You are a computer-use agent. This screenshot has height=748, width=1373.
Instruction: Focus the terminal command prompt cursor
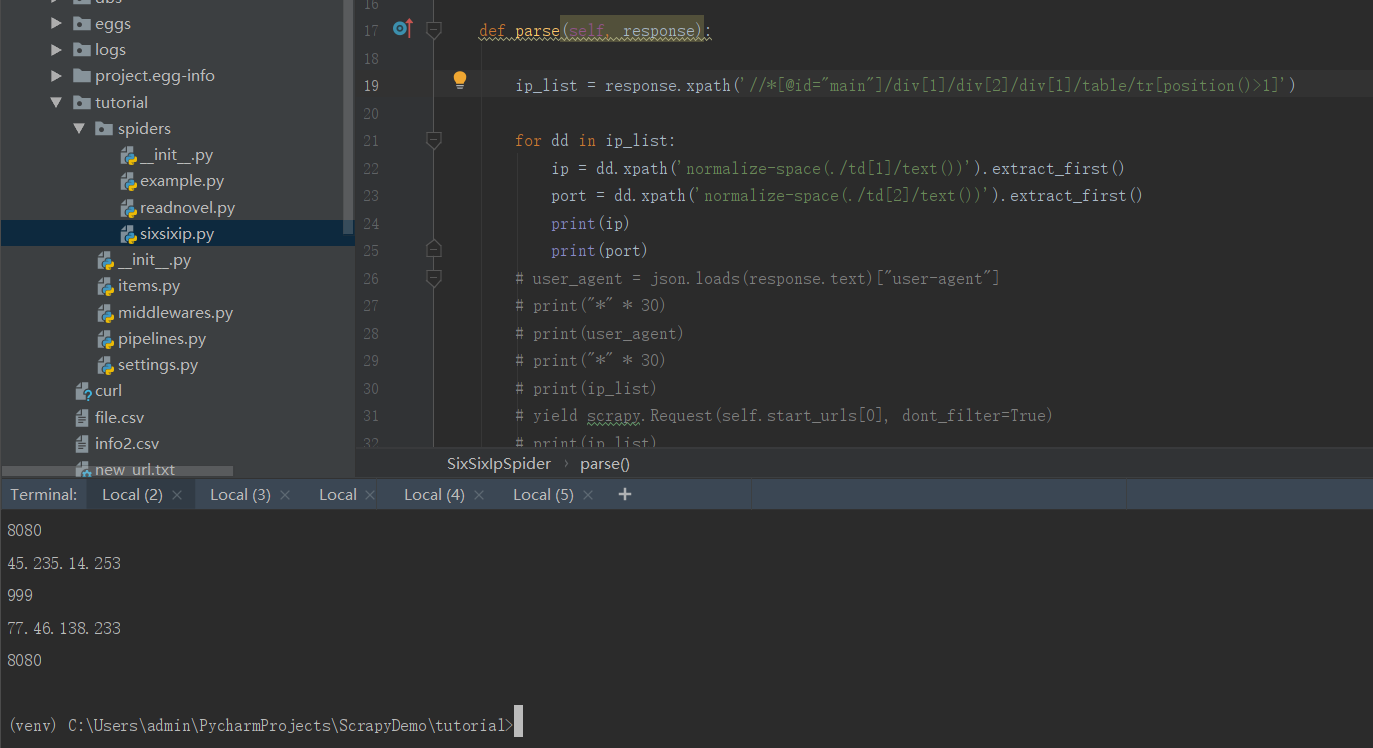[518, 723]
